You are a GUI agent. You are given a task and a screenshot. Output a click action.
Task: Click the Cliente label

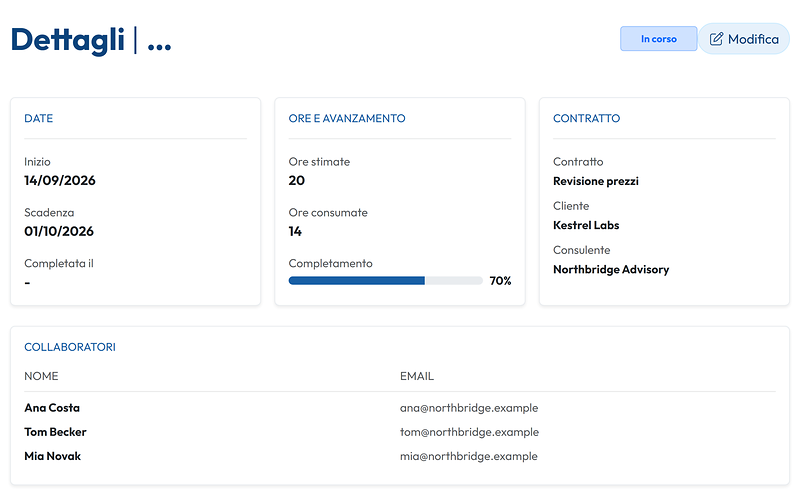coord(571,206)
